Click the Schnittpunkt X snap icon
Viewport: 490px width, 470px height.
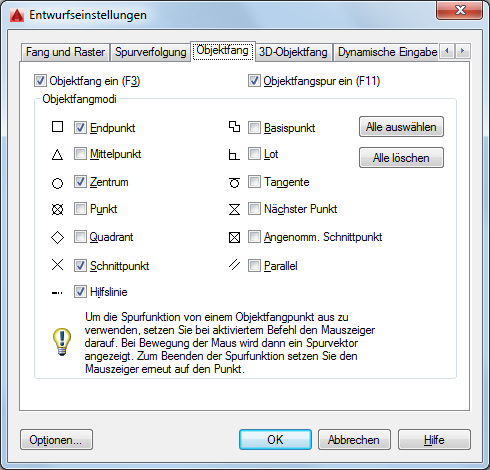[57, 265]
